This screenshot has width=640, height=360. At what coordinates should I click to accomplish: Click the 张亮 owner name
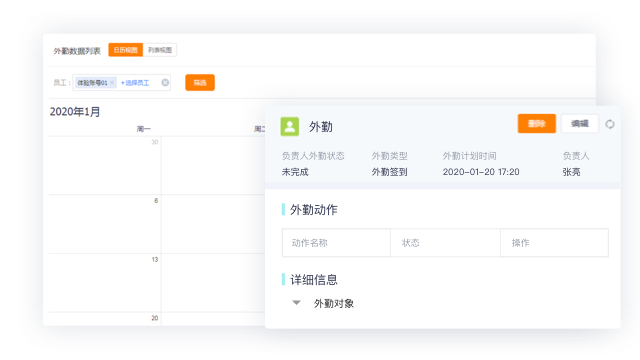point(571,172)
